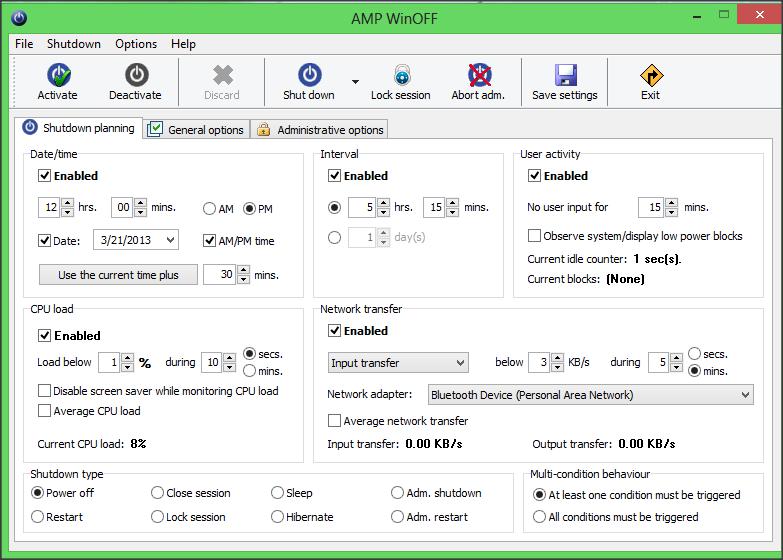Viewport: 783px width, 560px height.
Task: Check Disable screen saver while monitoring CPU load
Action: click(44, 390)
